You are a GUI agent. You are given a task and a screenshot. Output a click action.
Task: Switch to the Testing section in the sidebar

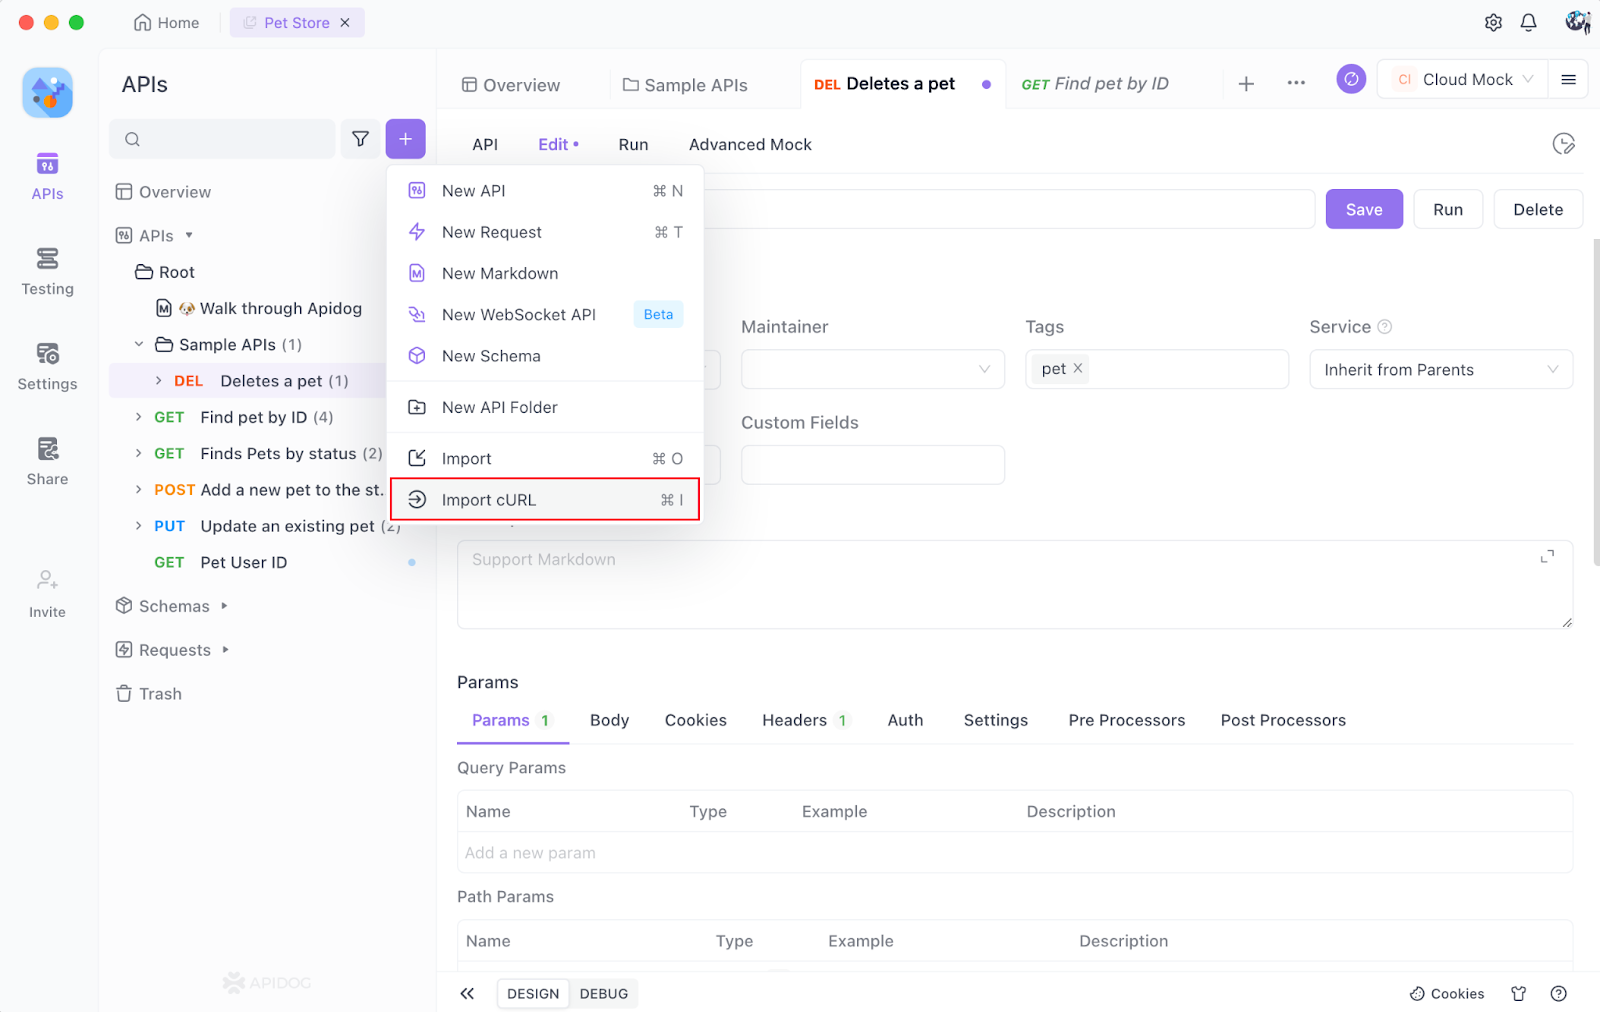(46, 271)
